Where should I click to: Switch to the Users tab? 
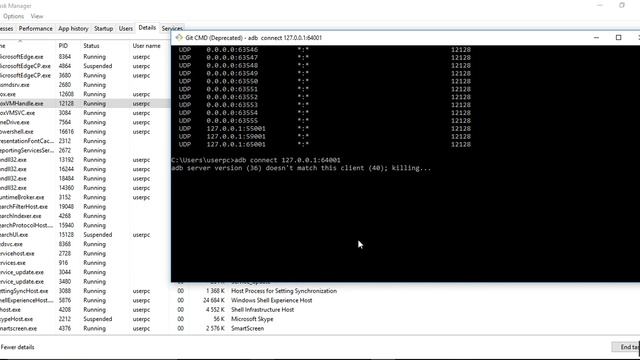pyautogui.click(x=126, y=29)
